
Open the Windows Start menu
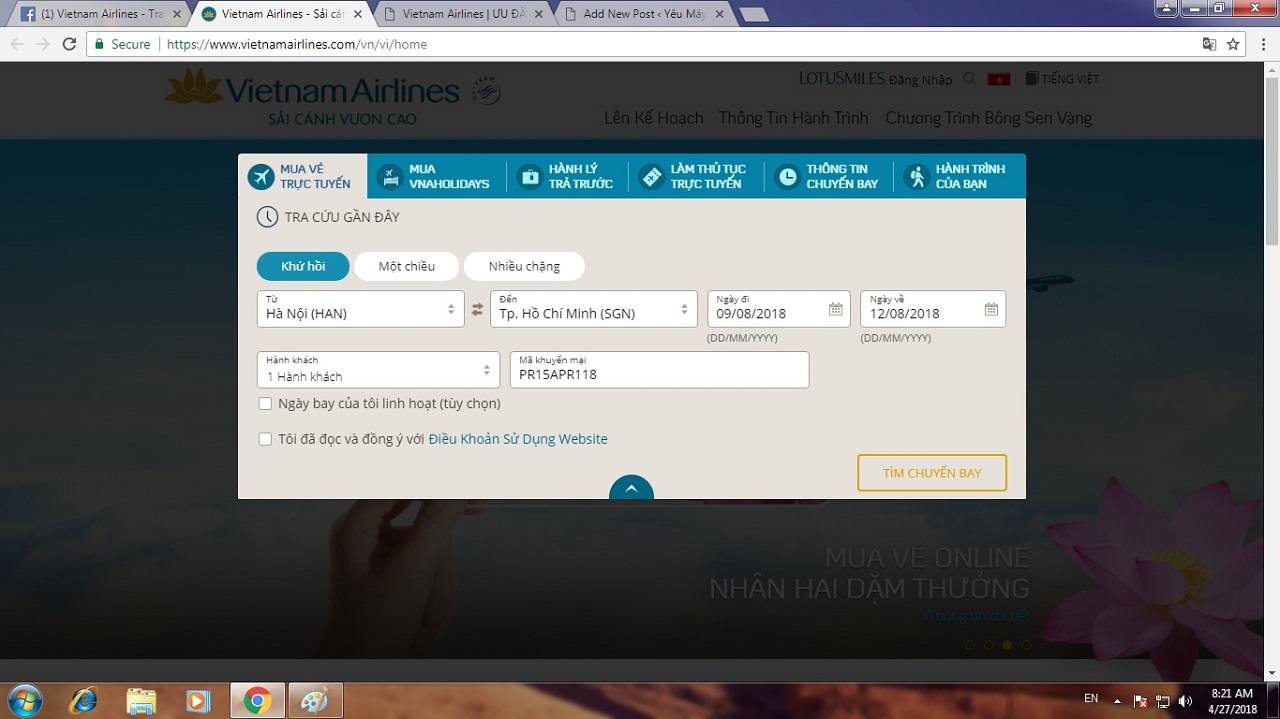click(x=24, y=700)
